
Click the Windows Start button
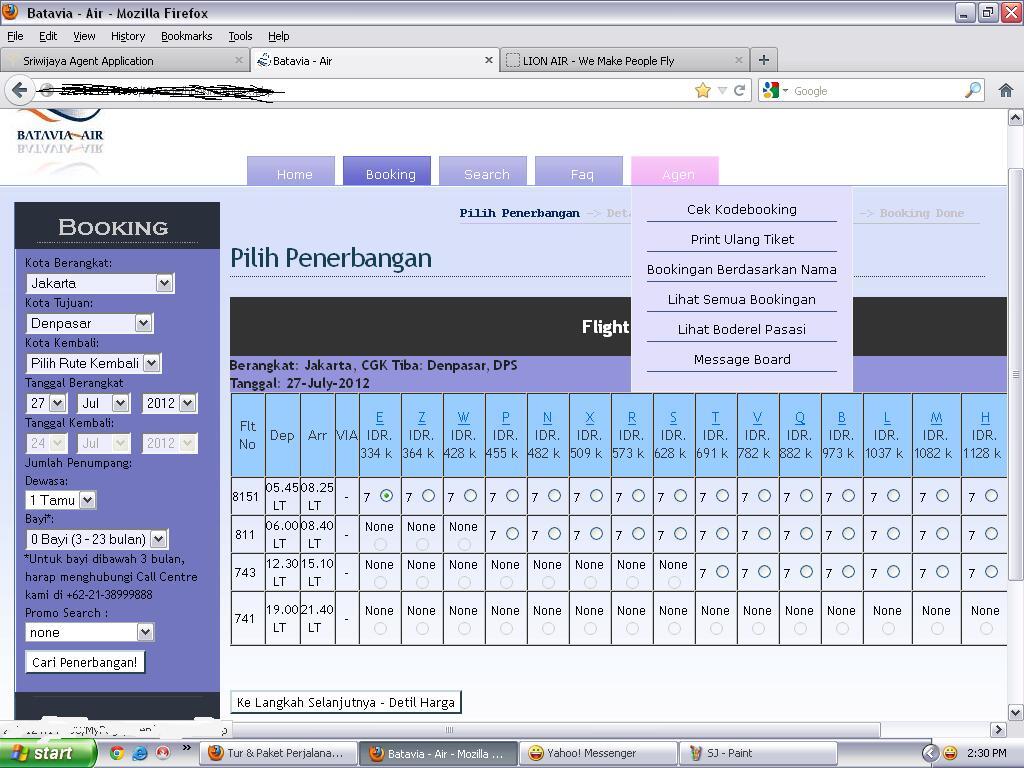click(46, 754)
